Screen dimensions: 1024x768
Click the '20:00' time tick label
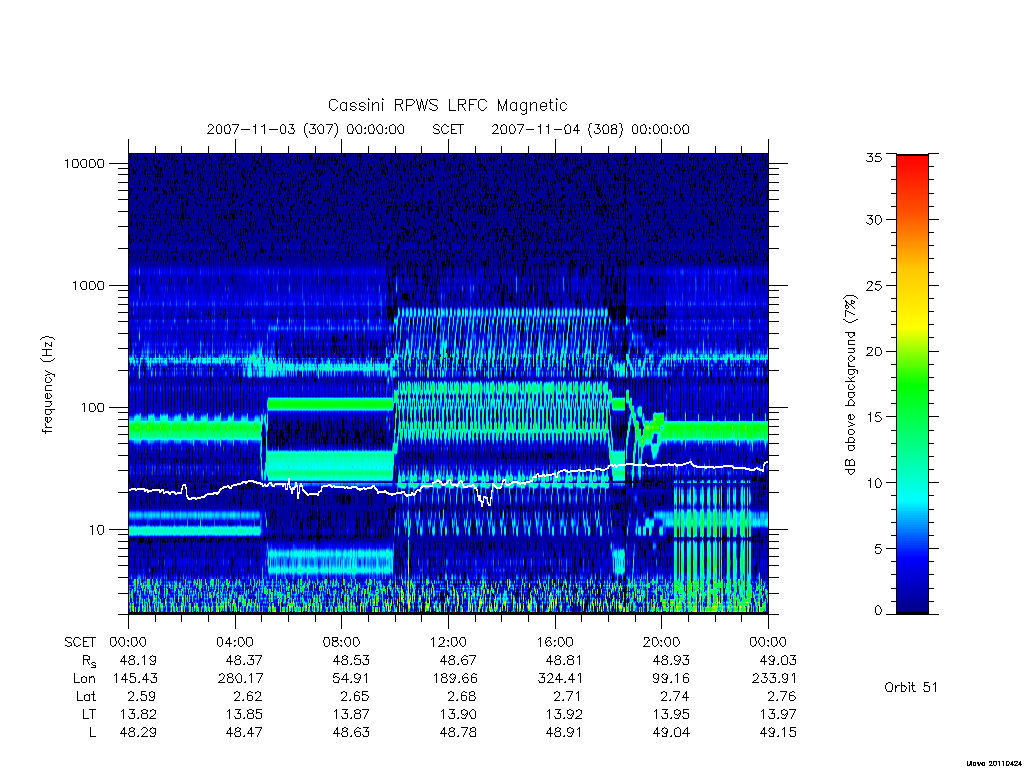(661, 643)
